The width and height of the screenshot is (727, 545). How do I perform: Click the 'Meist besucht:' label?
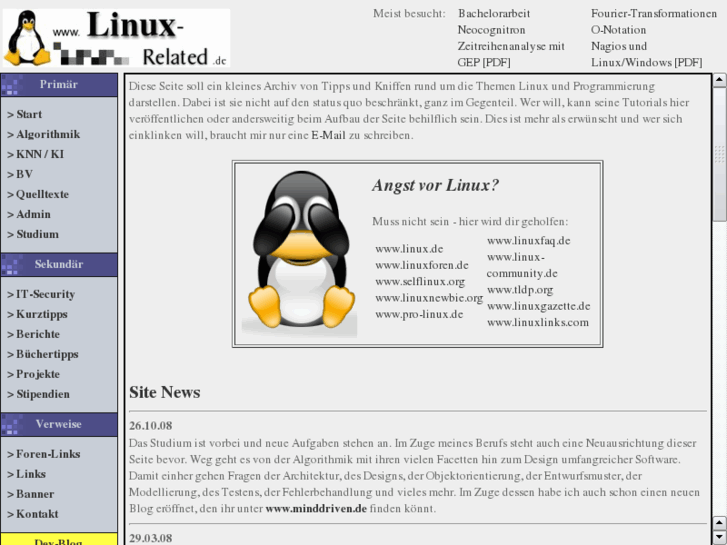[409, 13]
